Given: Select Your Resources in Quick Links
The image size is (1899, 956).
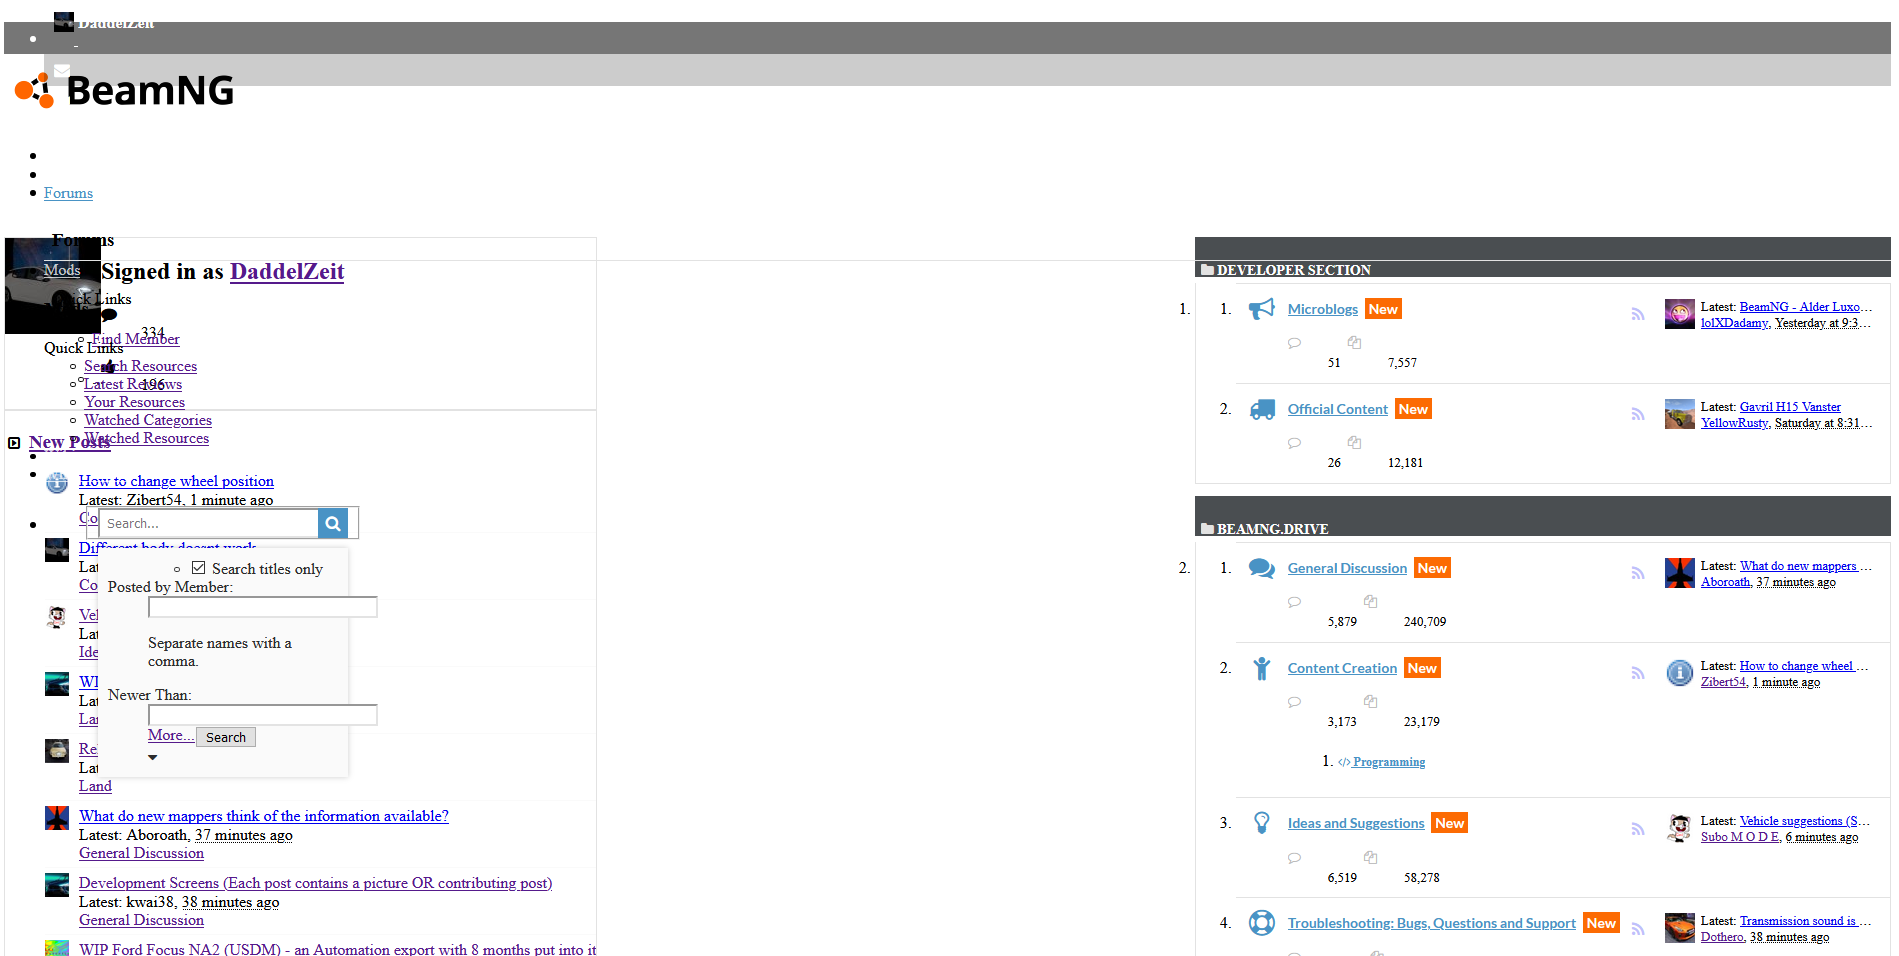Looking at the screenshot, I should [135, 402].
